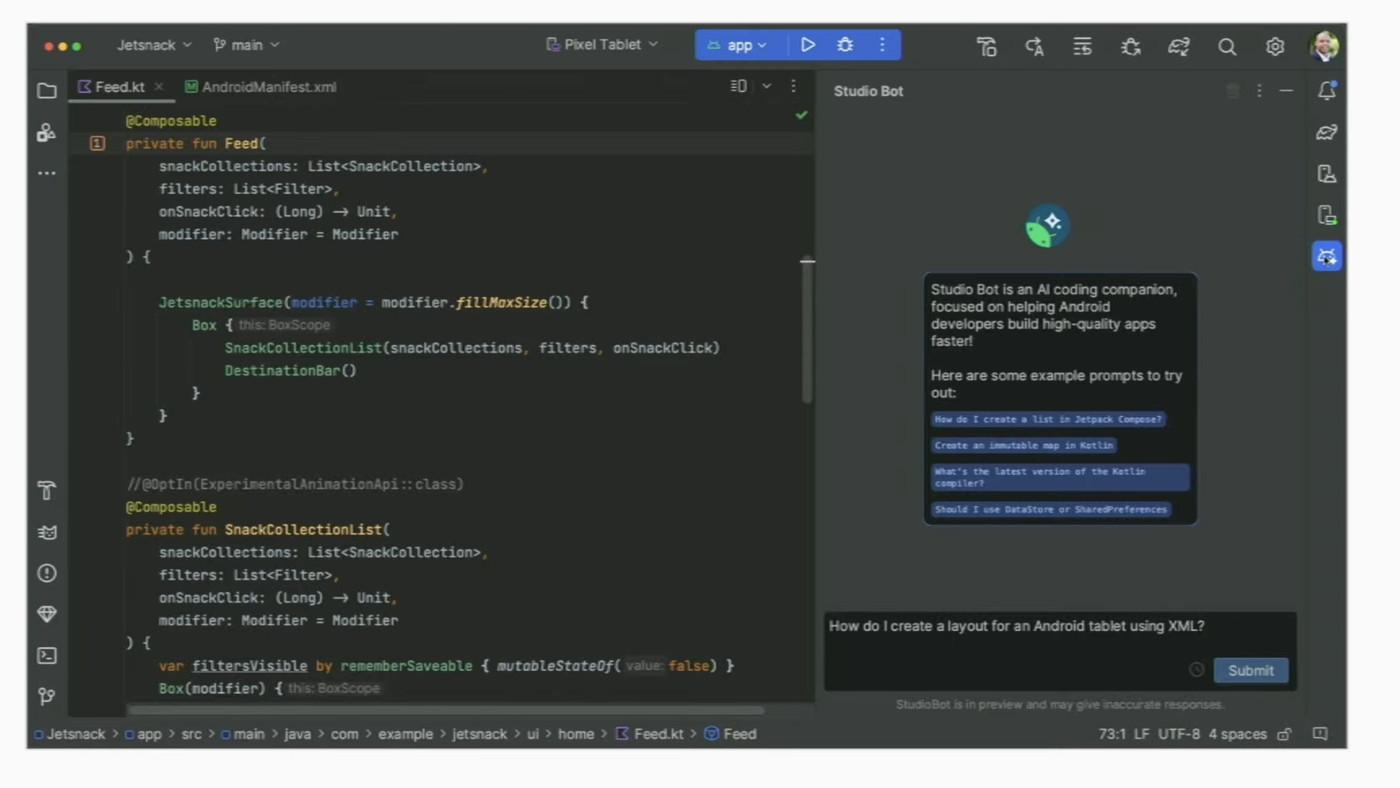The image size is (1400, 788).
Task: Switch to the AndroidManifest.xml tab
Action: pyautogui.click(x=268, y=87)
